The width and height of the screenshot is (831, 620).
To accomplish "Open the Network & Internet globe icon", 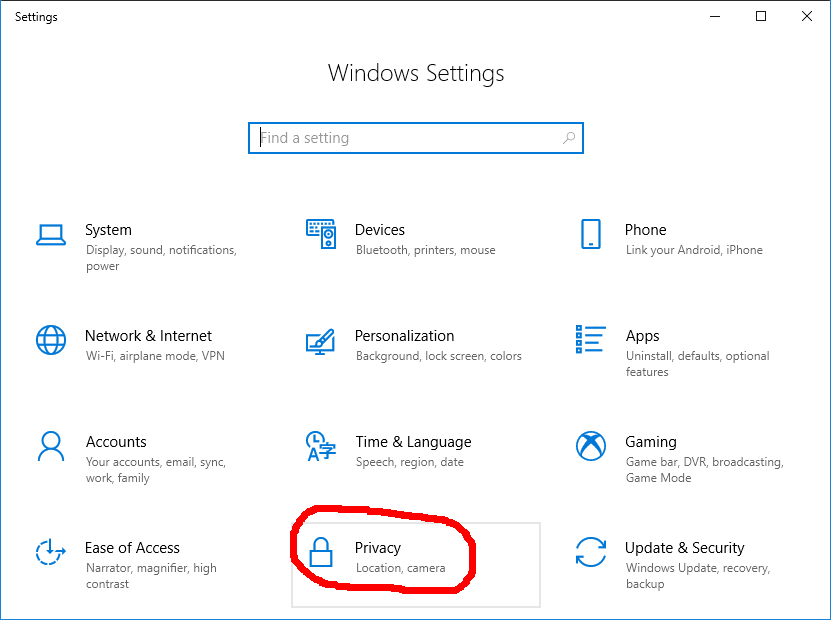I will click(51, 340).
